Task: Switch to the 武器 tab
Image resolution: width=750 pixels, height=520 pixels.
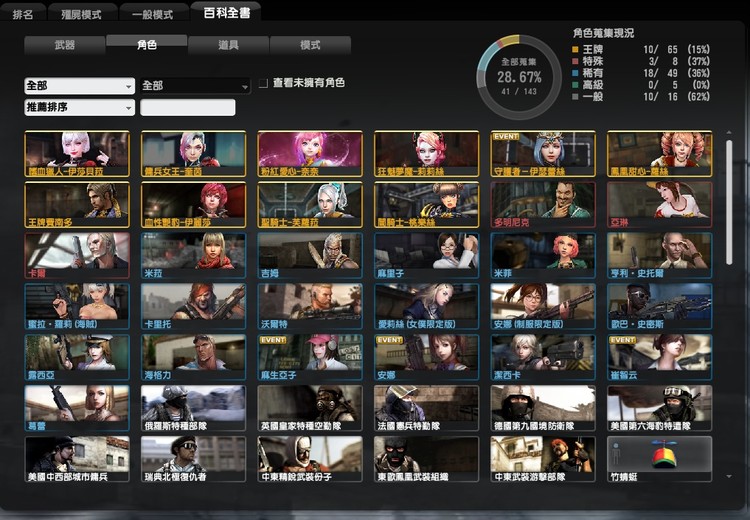Action: (64, 45)
